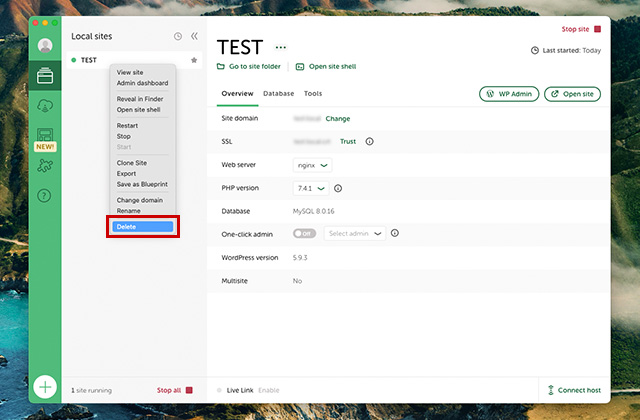Click the WordPress version 5.9.3 value
This screenshot has width=640, height=420.
300,258
